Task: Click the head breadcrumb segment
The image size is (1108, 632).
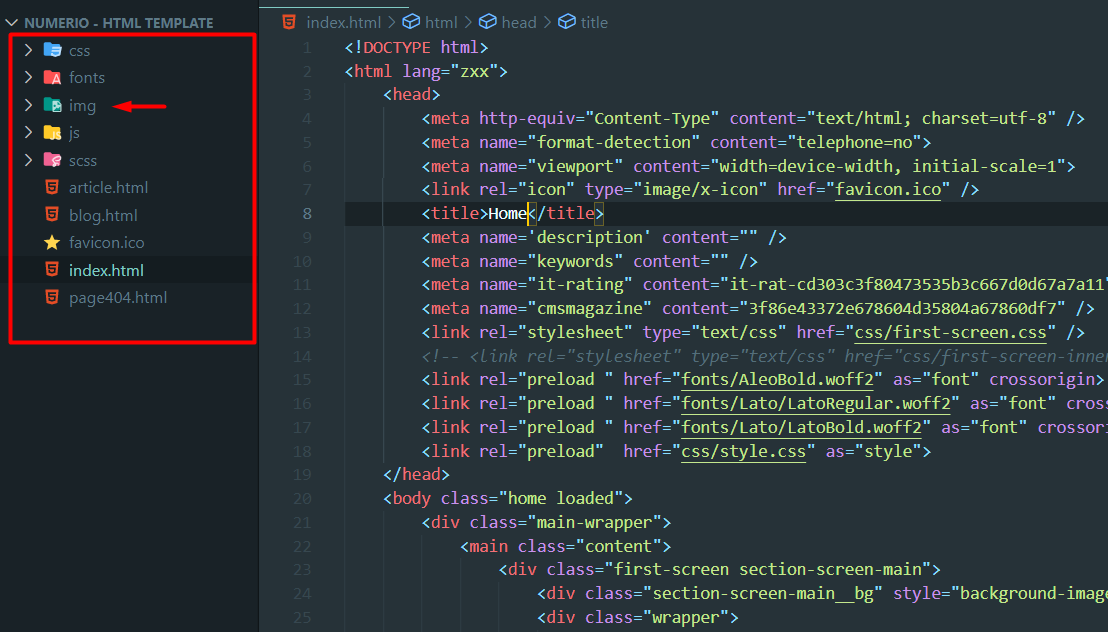Action: (519, 23)
